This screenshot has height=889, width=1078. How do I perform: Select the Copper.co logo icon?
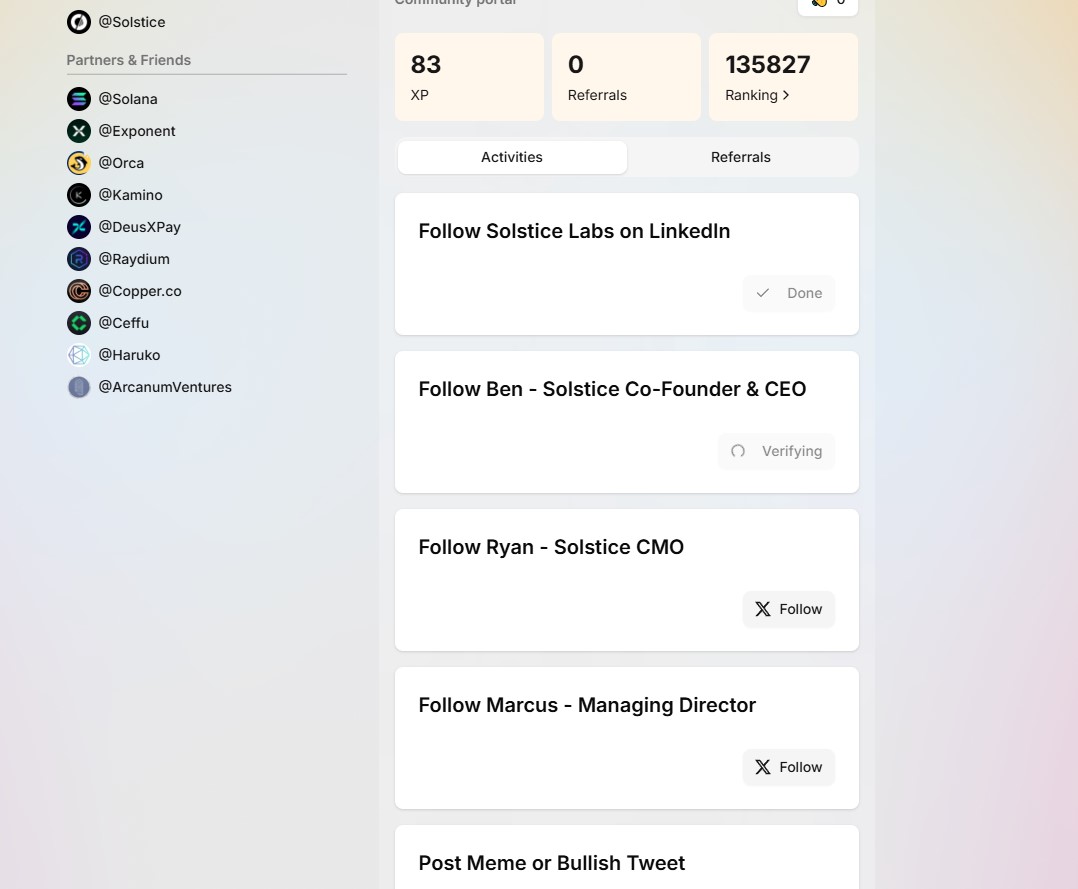(x=78, y=291)
